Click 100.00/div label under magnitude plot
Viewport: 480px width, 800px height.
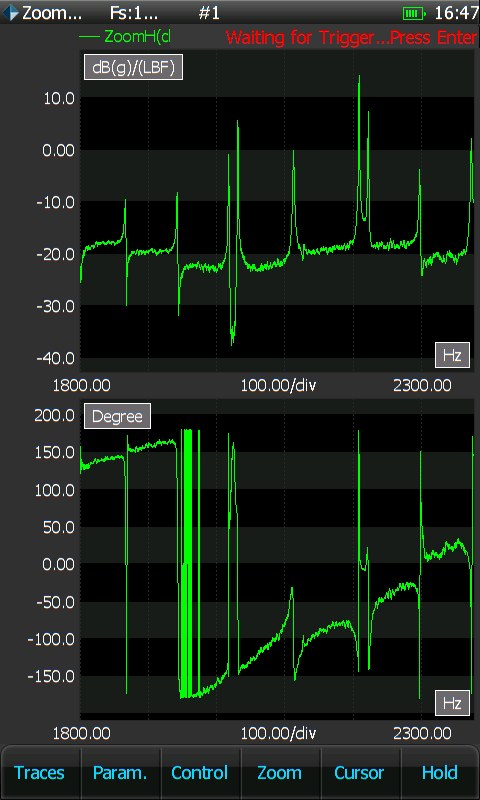pos(279,385)
